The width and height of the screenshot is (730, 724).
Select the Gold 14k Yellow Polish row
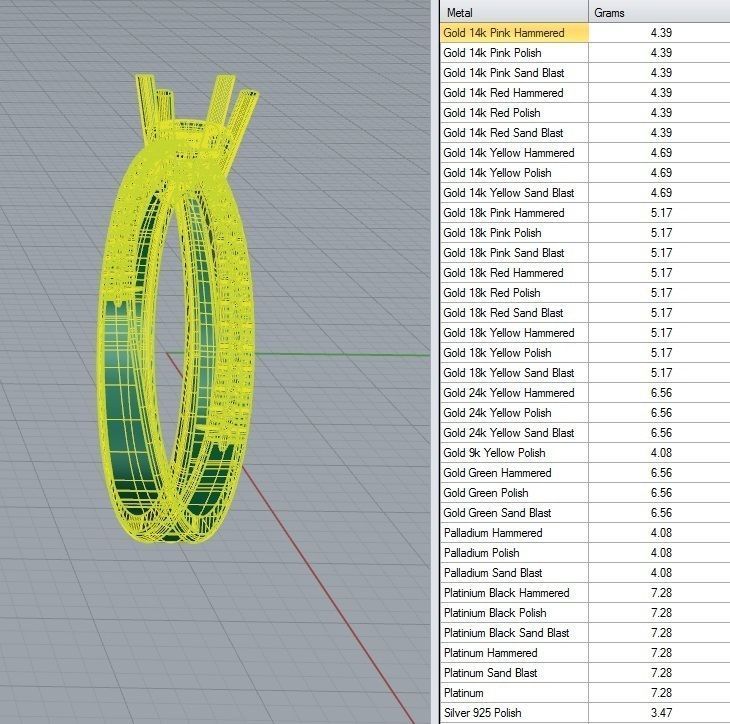585,173
